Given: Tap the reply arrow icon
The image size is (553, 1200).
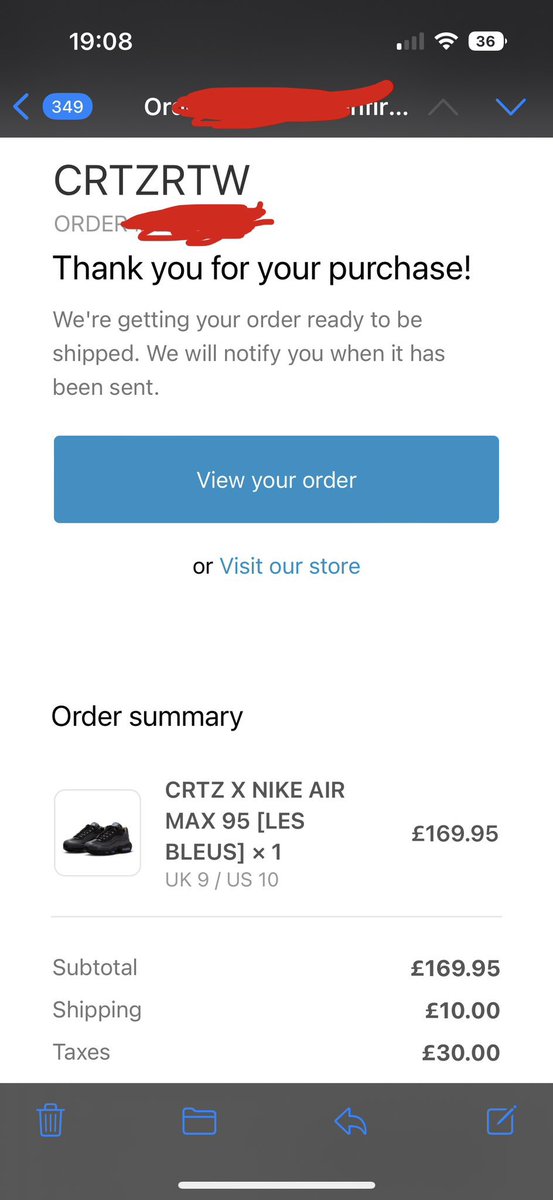Looking at the screenshot, I should [x=351, y=1121].
